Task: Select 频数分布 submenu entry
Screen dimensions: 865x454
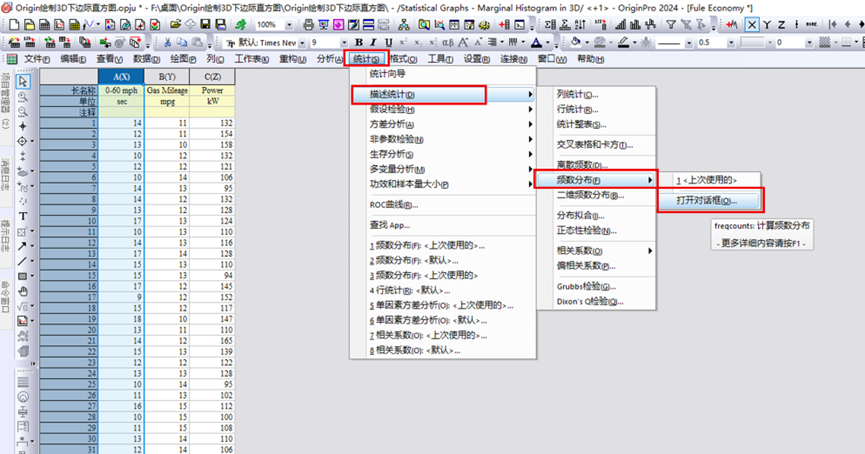Action: [596, 180]
